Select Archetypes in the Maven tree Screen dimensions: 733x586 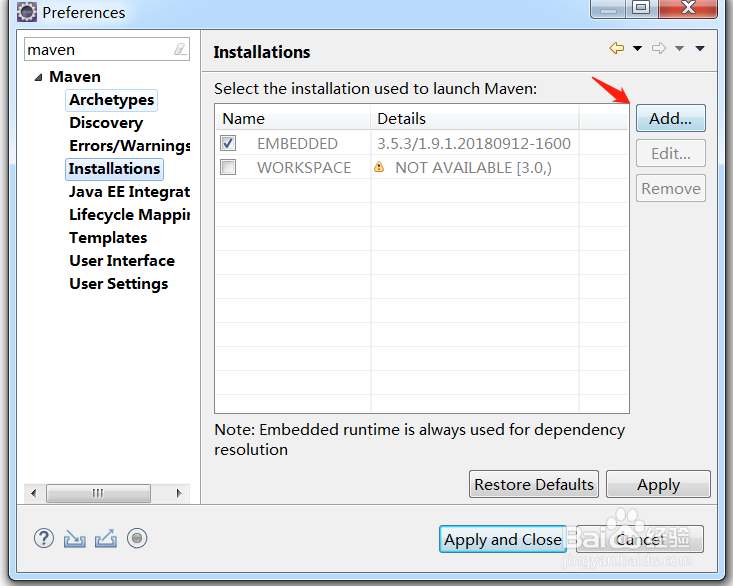(x=112, y=100)
